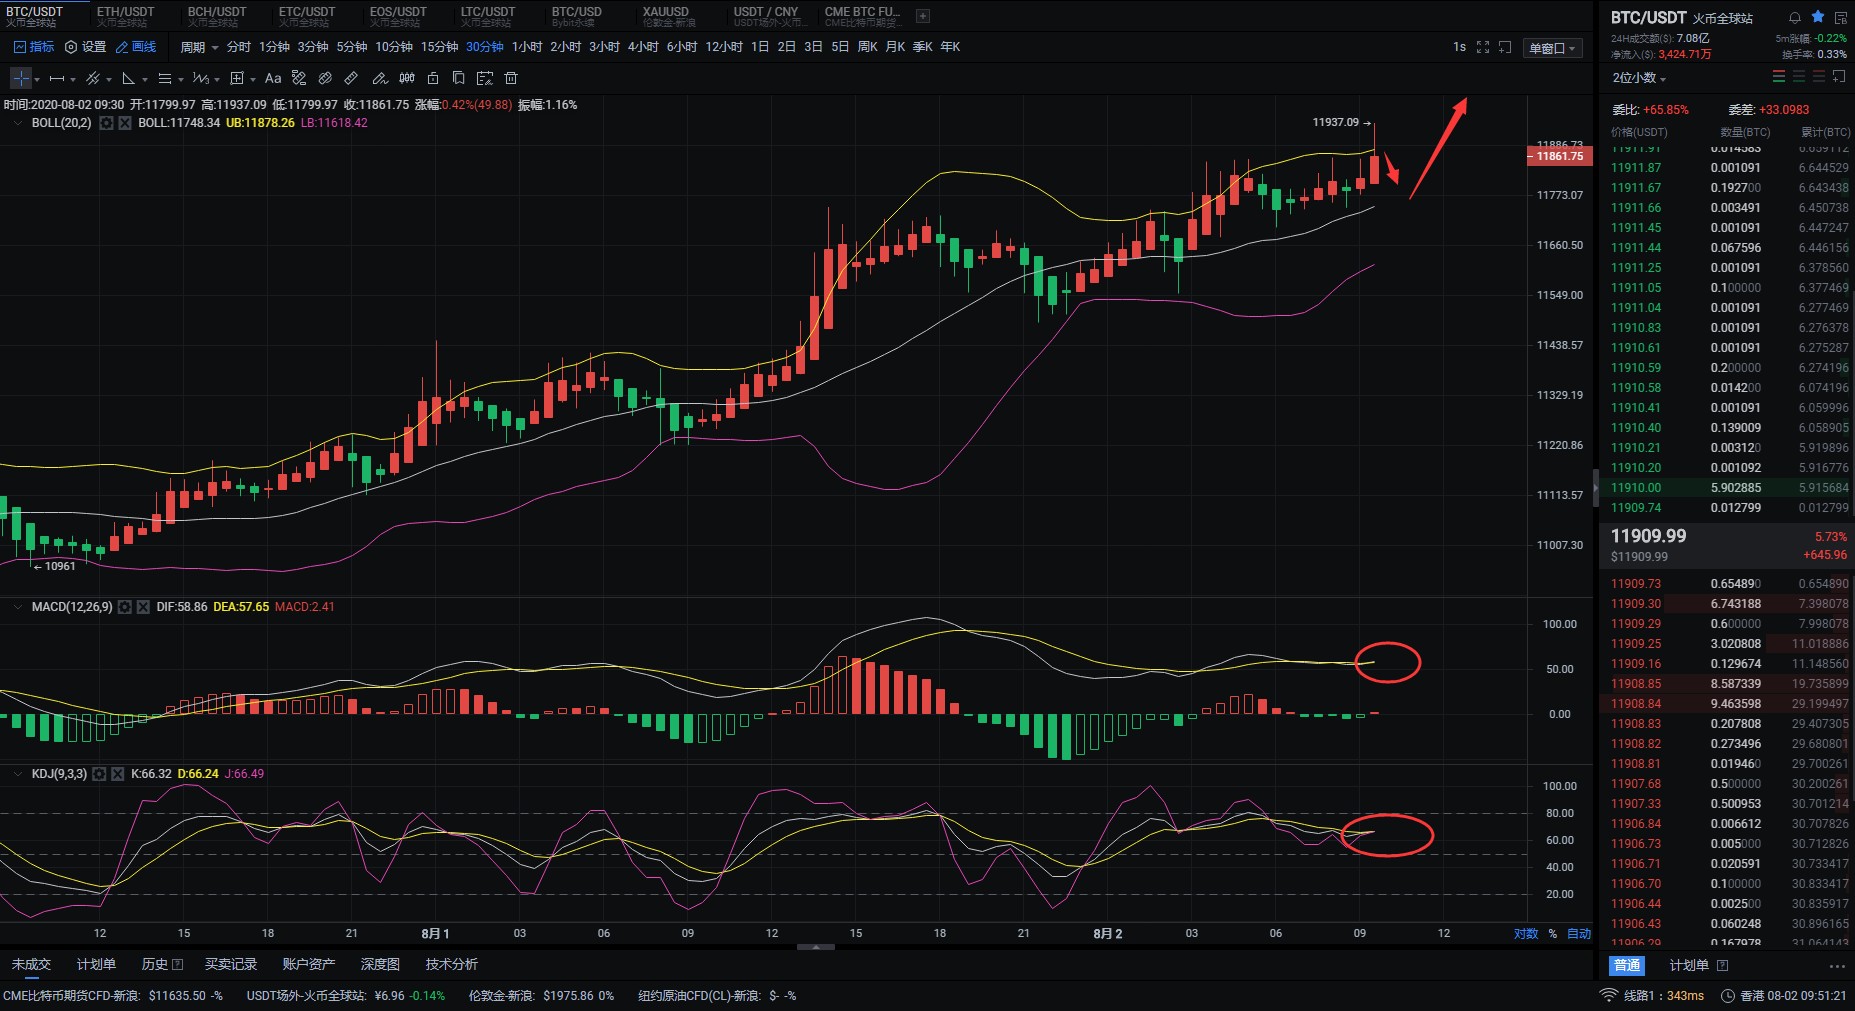Click the copy drawings icon
The image size is (1855, 1011).
click(458, 78)
